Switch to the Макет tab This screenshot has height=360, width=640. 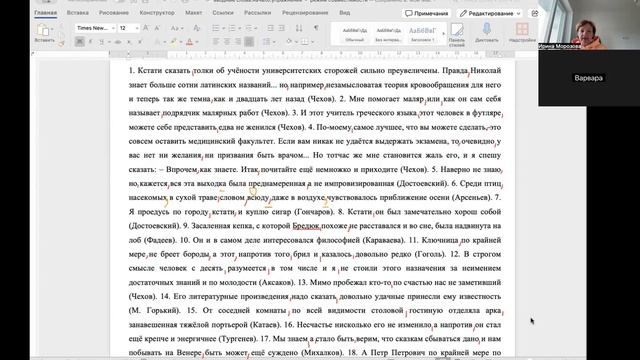point(193,13)
